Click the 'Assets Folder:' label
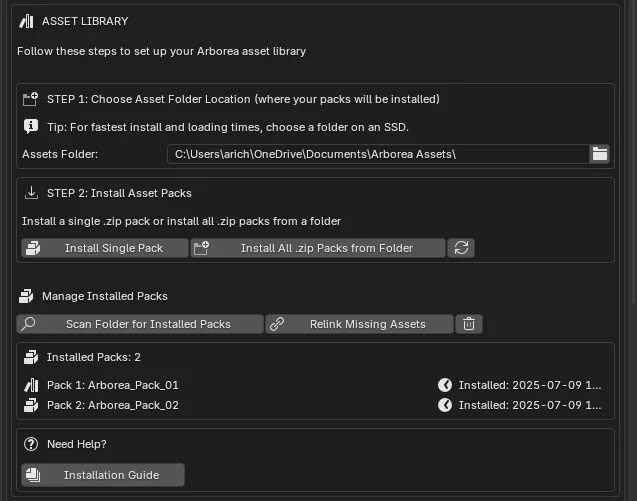637x501 pixels. [60, 154]
